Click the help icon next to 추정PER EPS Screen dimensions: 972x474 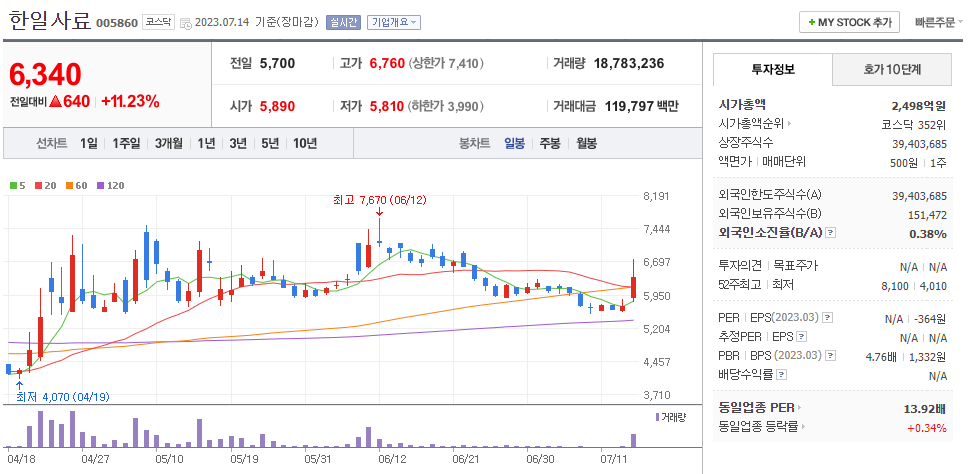(802, 337)
